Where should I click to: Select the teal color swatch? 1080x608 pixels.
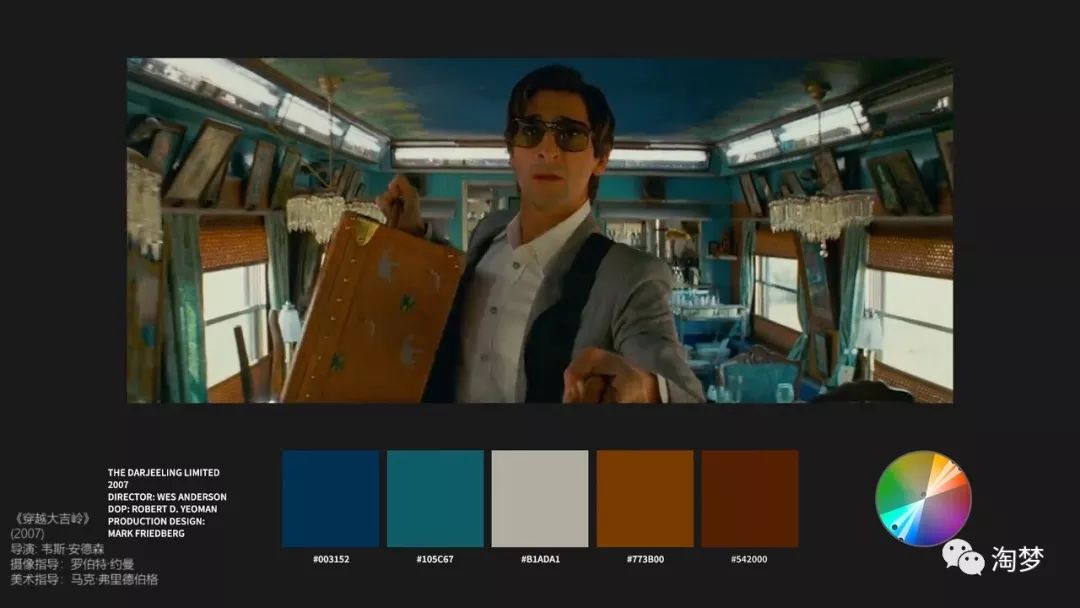click(435, 498)
